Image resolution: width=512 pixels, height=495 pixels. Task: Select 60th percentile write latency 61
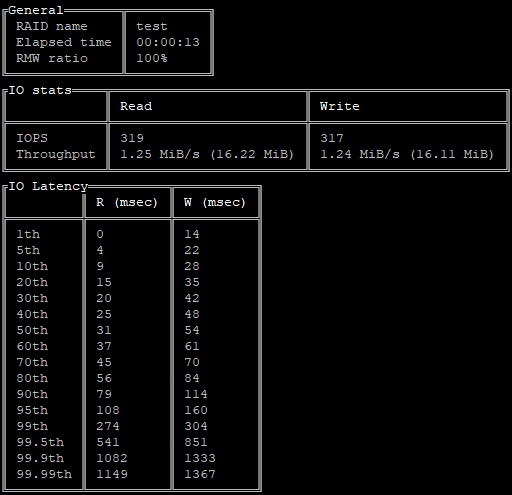(192, 346)
